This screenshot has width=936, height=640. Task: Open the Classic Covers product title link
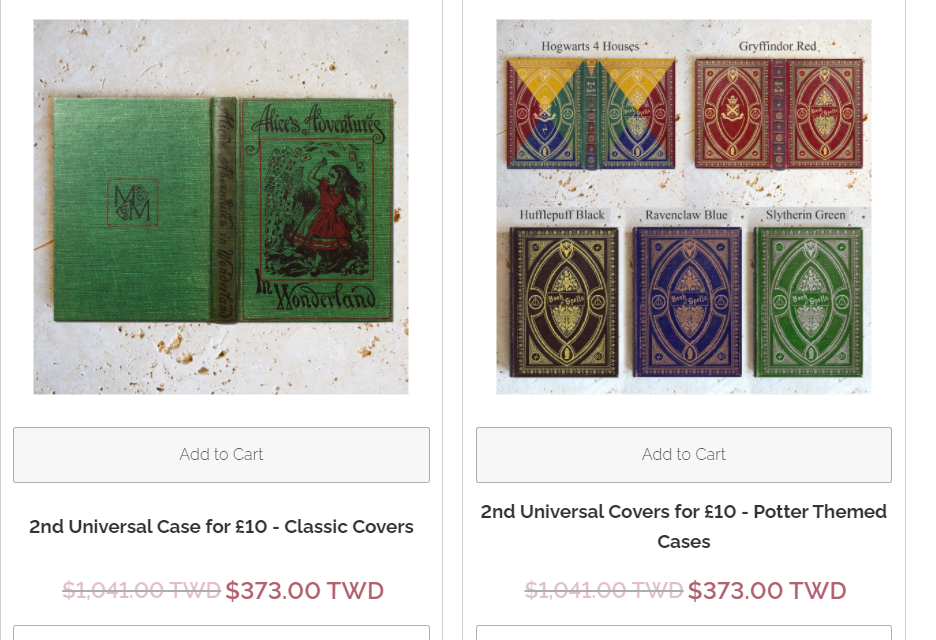[221, 527]
